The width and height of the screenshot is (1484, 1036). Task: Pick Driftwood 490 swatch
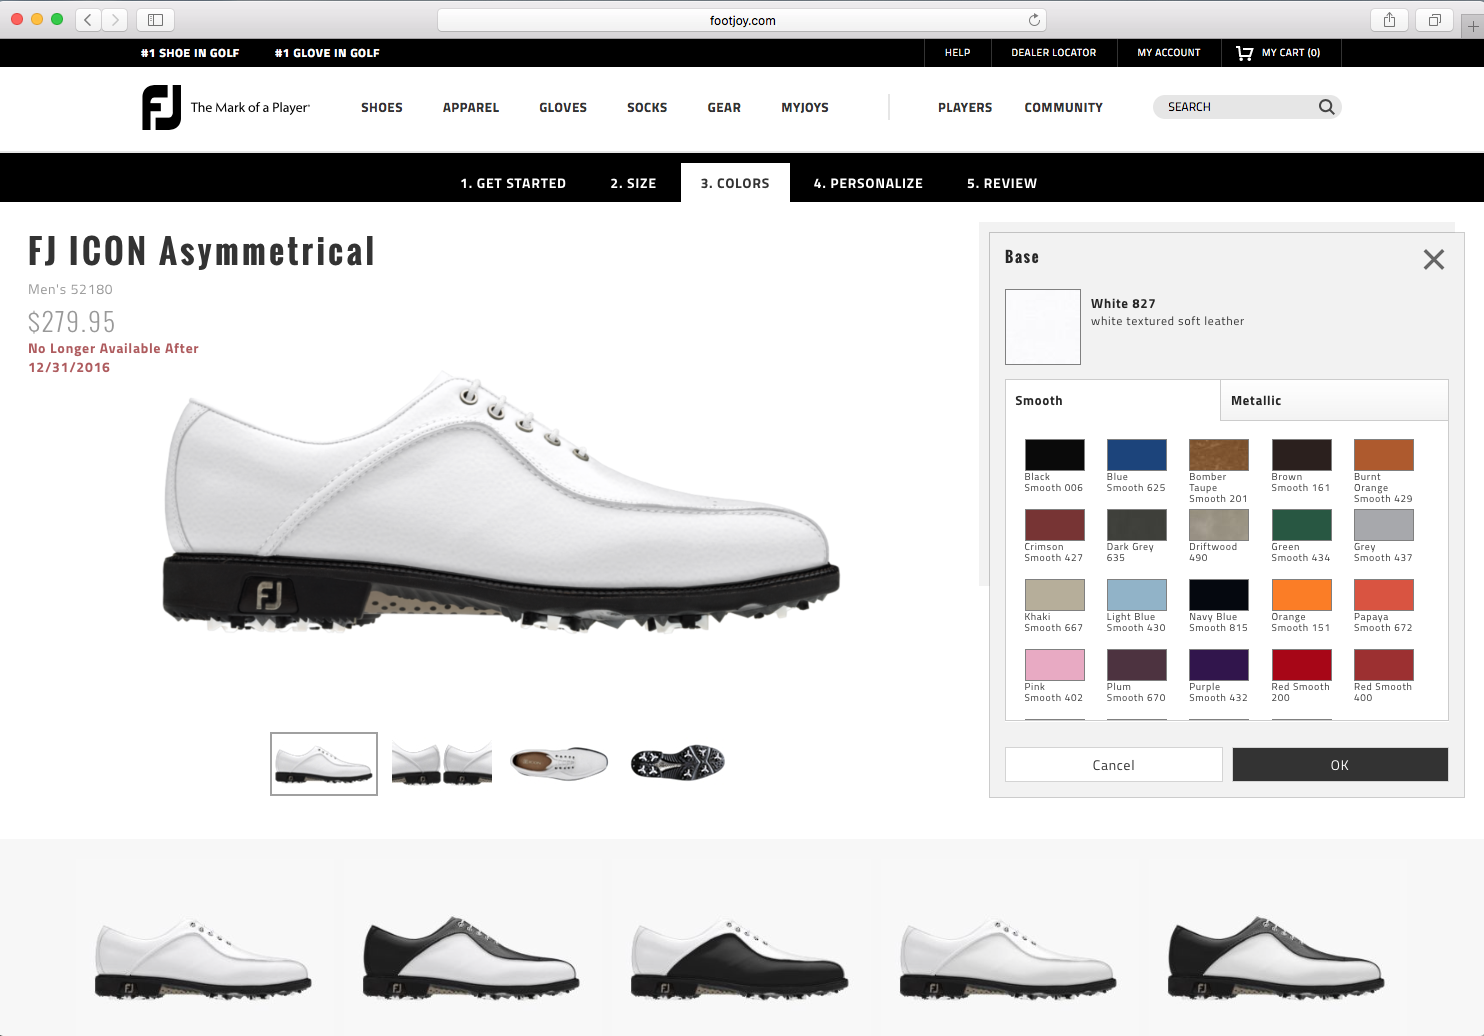(x=1218, y=525)
